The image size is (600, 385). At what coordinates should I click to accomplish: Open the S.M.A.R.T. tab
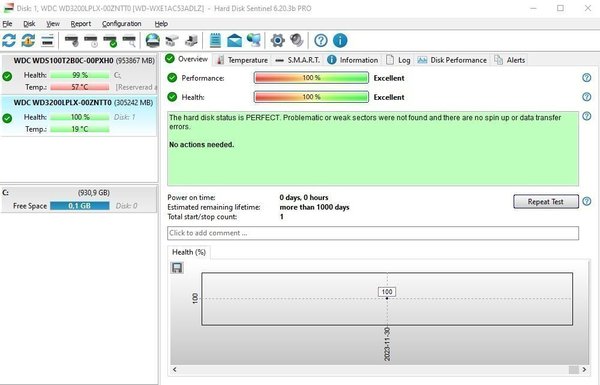click(x=298, y=60)
